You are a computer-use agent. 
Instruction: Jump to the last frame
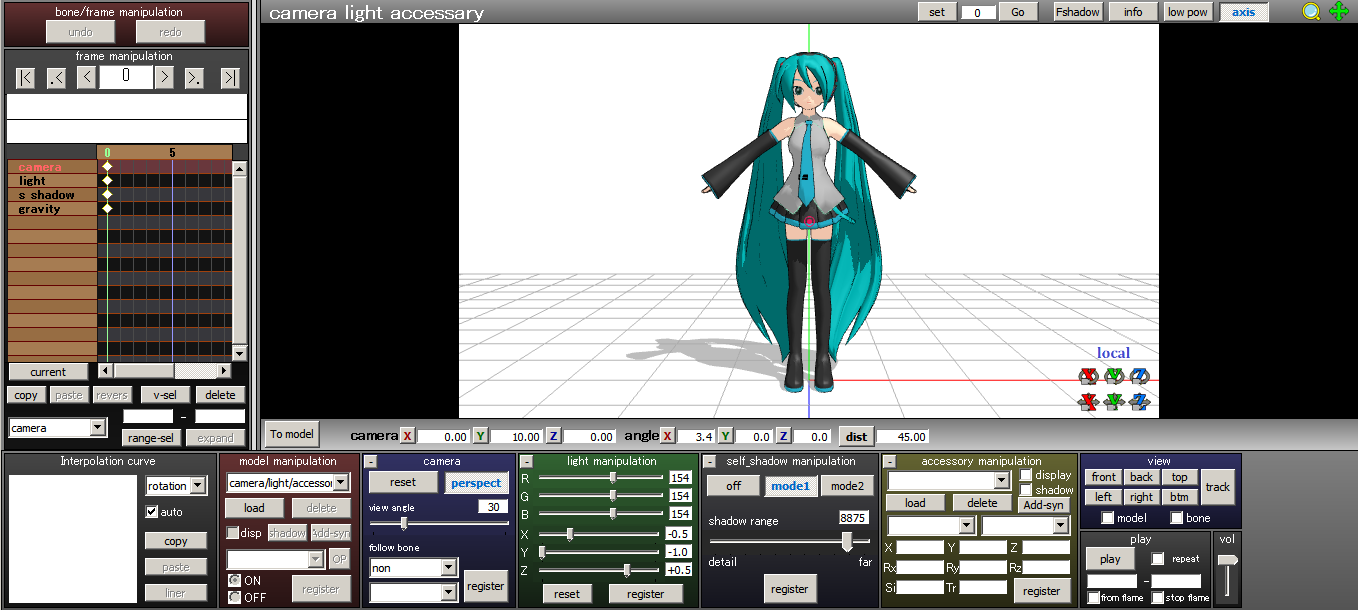point(230,78)
